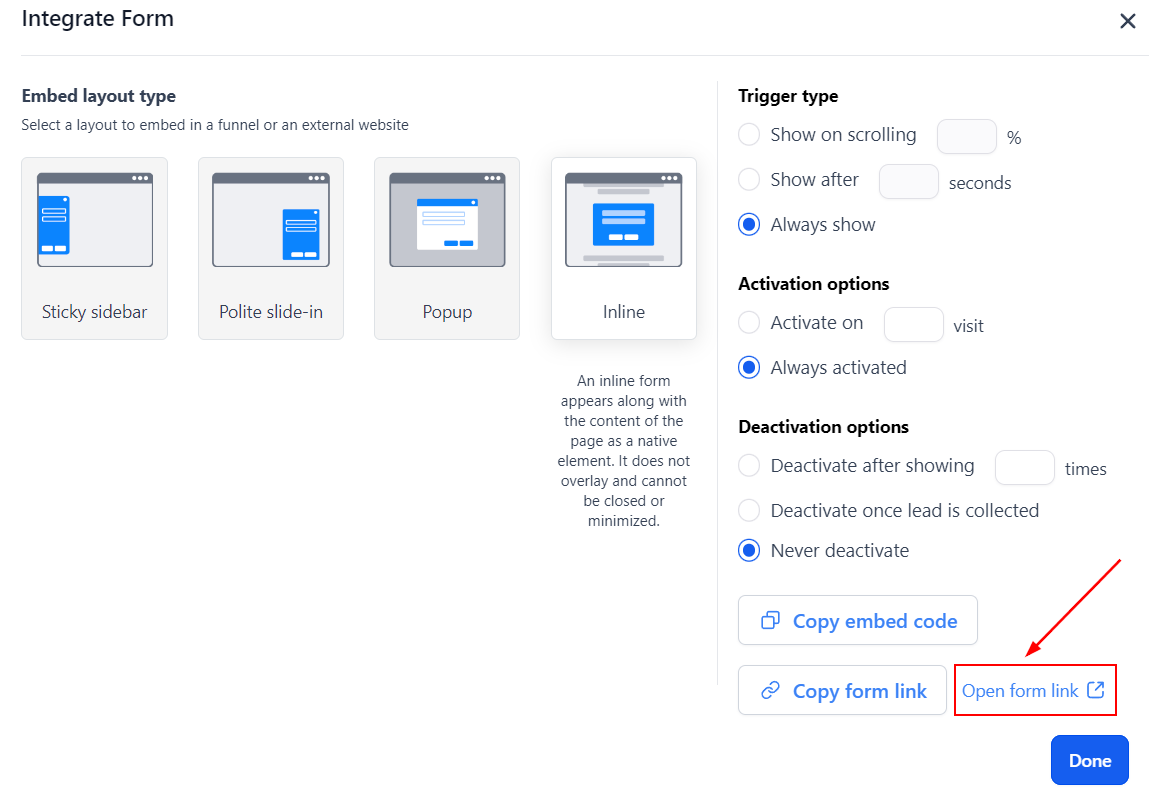This screenshot has width=1160, height=798.
Task: Focus the Show after seconds input box
Action: click(908, 181)
